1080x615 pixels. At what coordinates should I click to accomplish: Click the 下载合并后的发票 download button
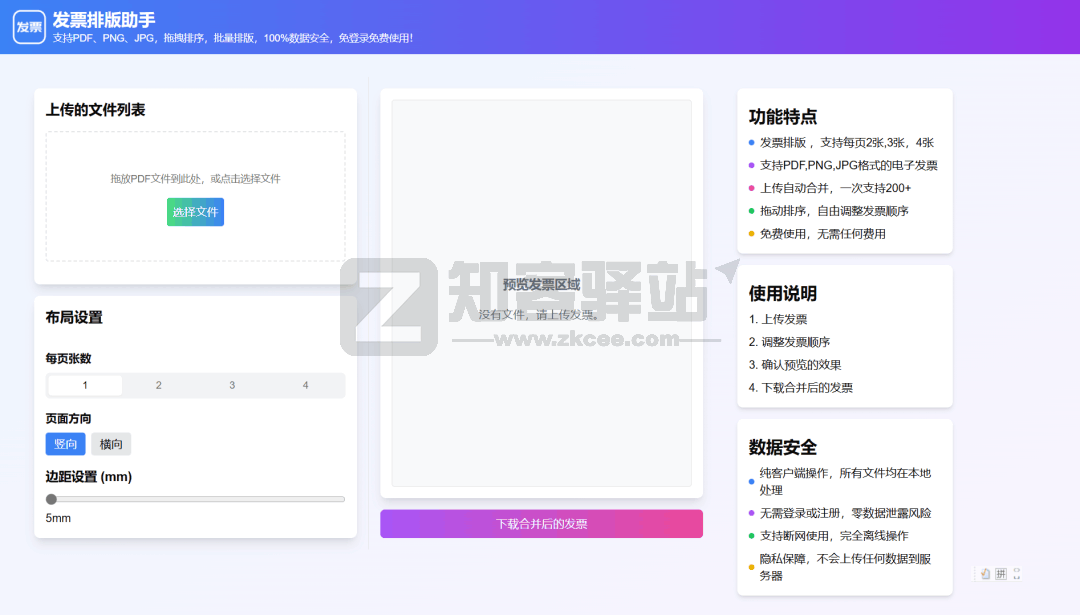541,523
